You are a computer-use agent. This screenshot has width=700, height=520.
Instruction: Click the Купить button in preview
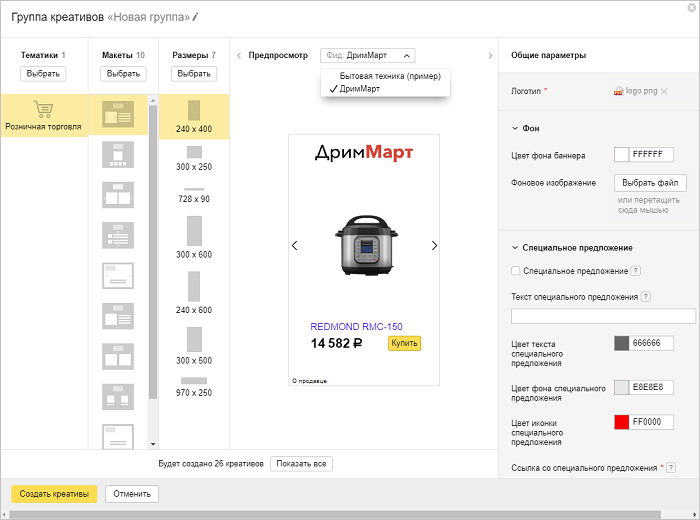(404, 343)
